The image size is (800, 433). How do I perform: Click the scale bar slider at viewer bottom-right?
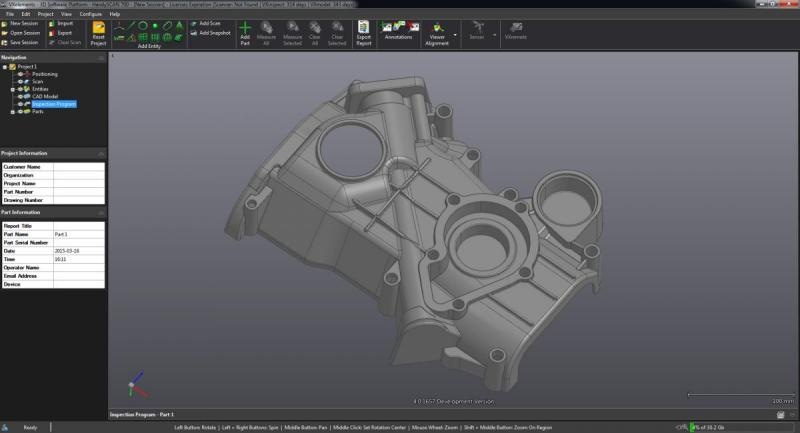coord(741,395)
